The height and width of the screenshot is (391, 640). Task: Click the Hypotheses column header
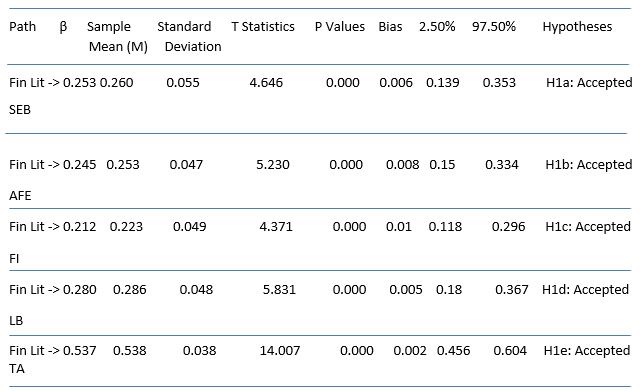(577, 27)
